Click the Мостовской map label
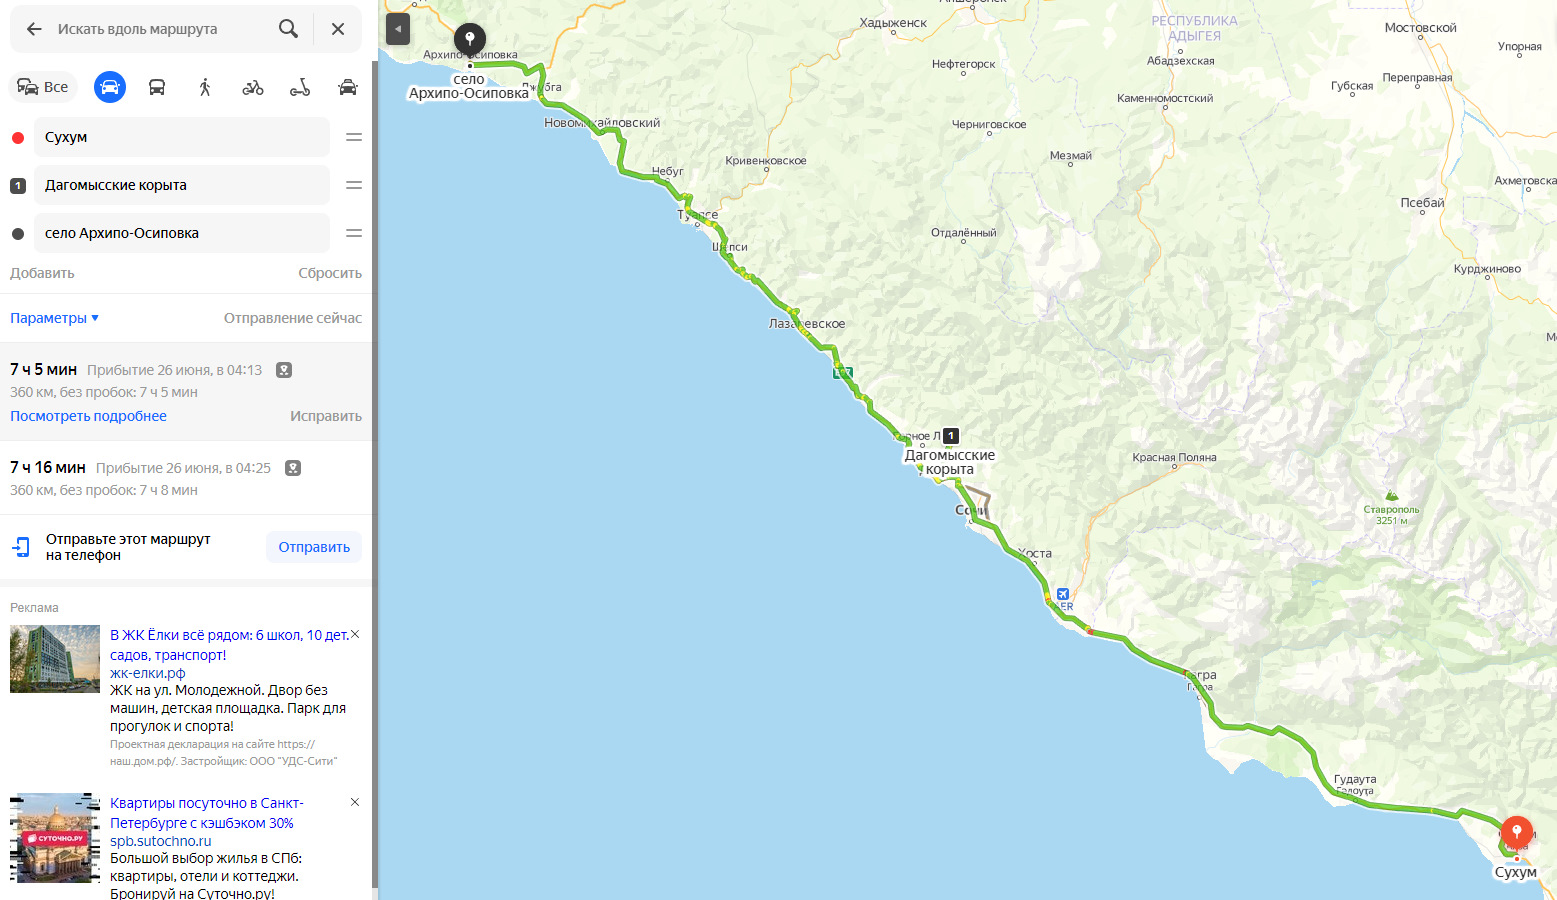Screen dimensions: 1557x900 tap(1420, 28)
